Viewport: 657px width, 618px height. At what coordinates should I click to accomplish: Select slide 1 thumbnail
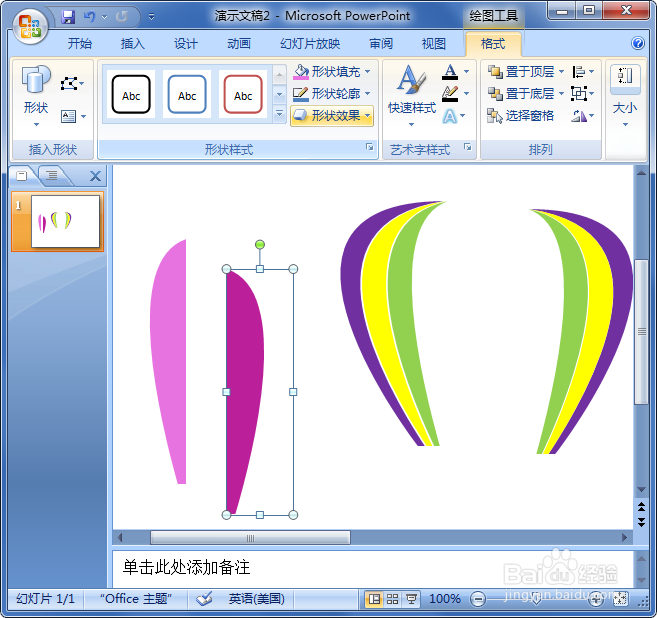65,221
